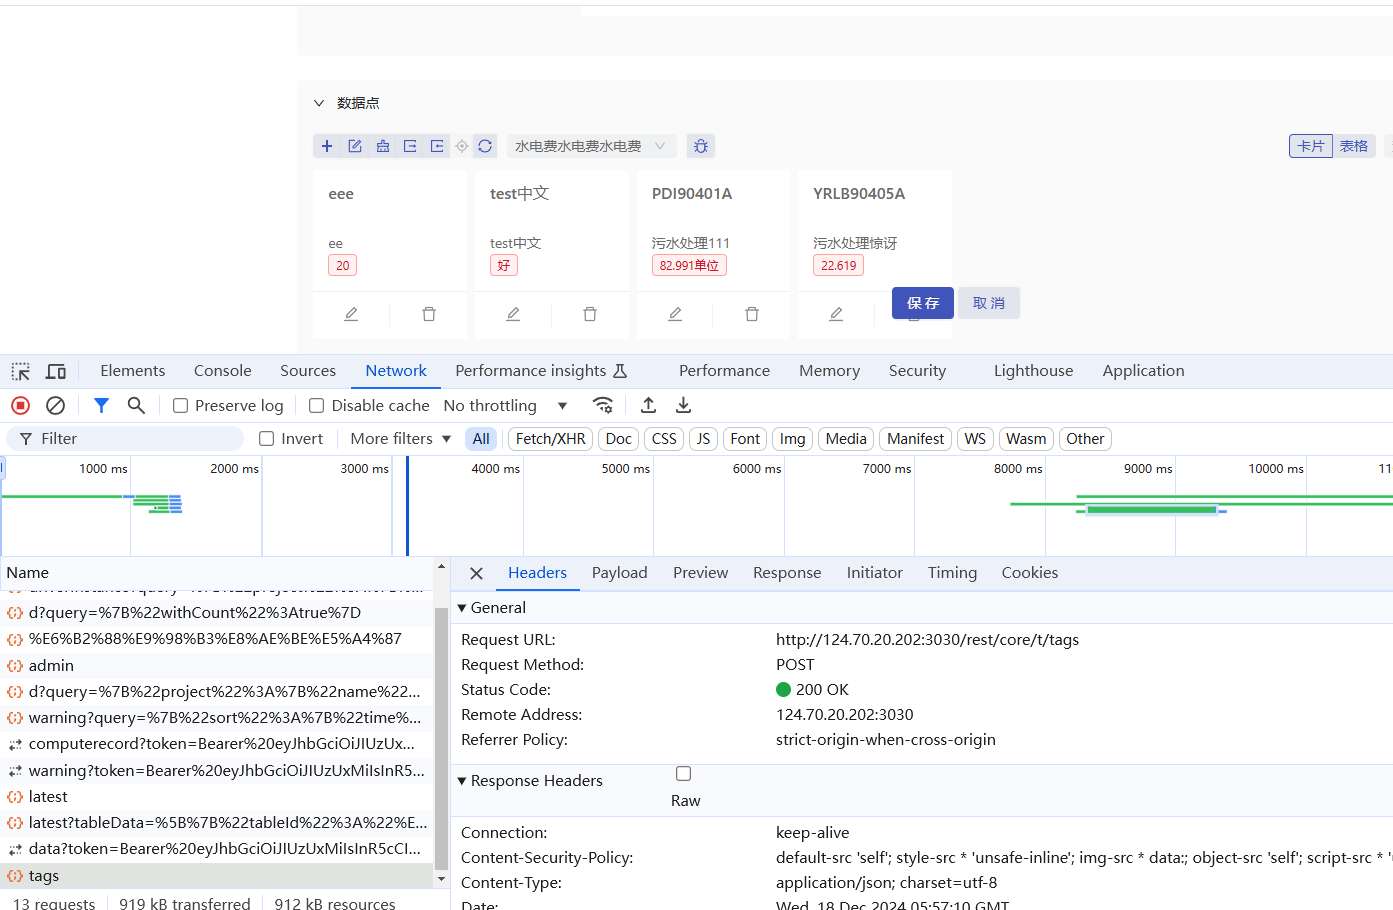
Task: Open the Elements panel tab
Action: point(133,371)
